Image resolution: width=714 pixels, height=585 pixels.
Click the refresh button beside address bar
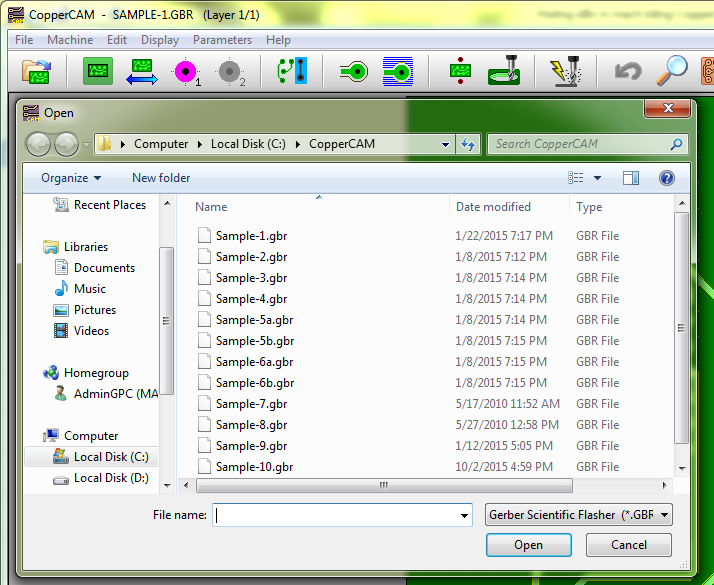click(x=468, y=144)
